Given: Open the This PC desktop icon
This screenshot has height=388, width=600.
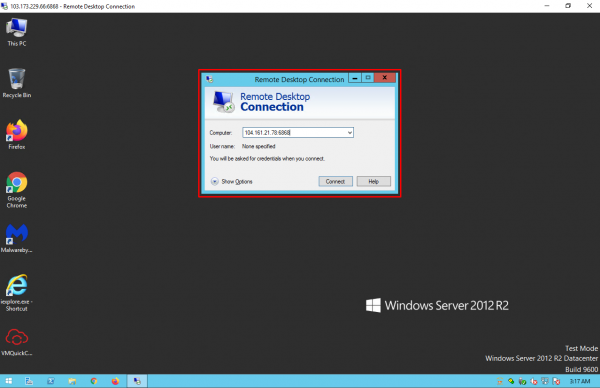Looking at the screenshot, I should tap(17, 32).
